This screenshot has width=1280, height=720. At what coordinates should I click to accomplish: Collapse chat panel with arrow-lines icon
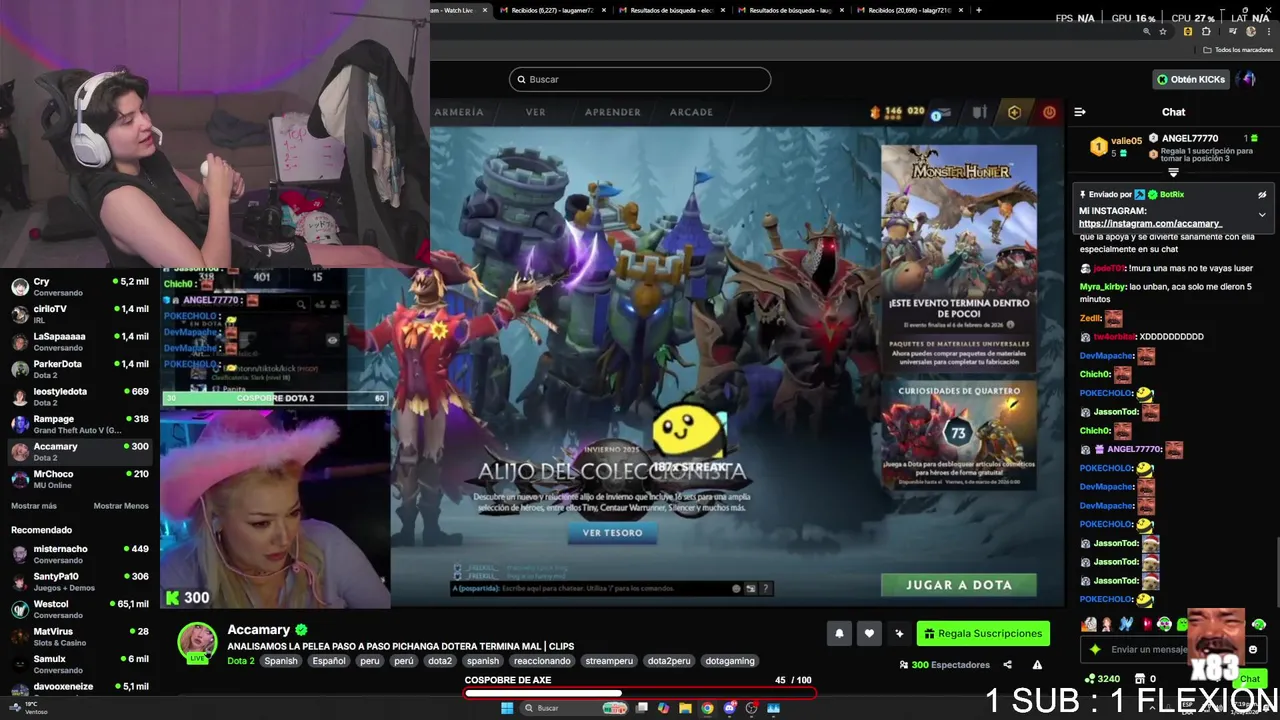(1080, 112)
